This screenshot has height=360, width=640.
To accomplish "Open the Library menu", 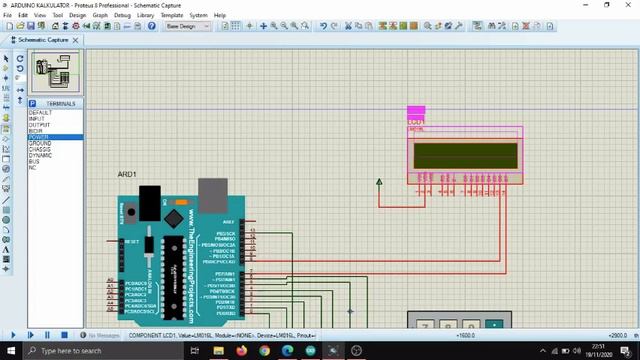I will [x=145, y=15].
